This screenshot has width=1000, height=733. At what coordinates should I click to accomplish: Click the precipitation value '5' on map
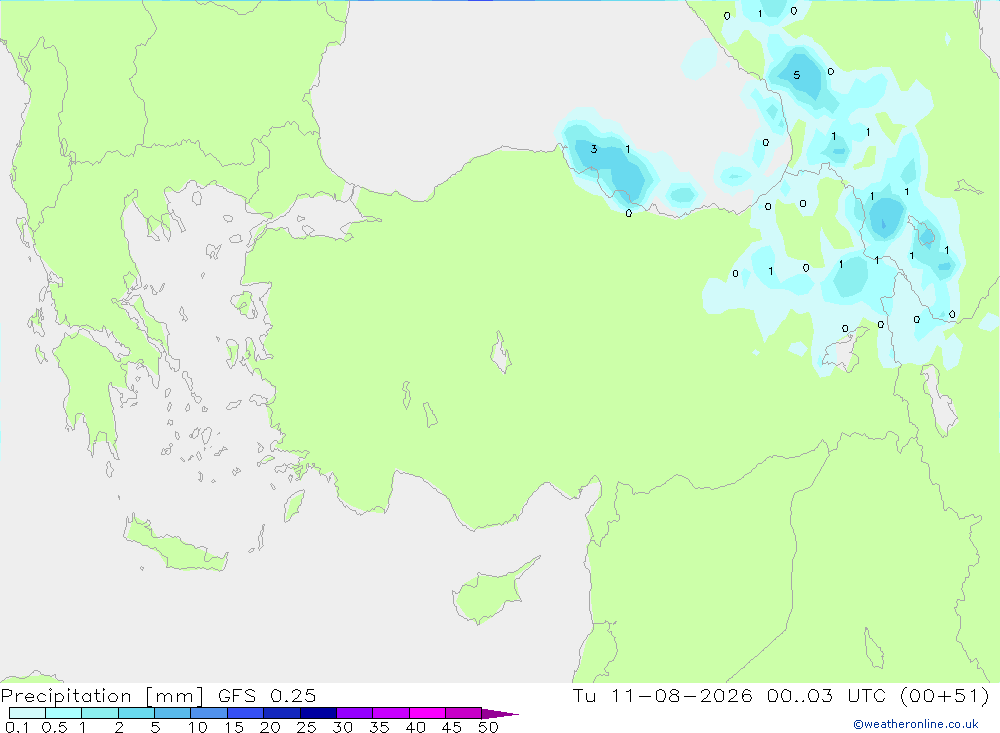coord(797,75)
